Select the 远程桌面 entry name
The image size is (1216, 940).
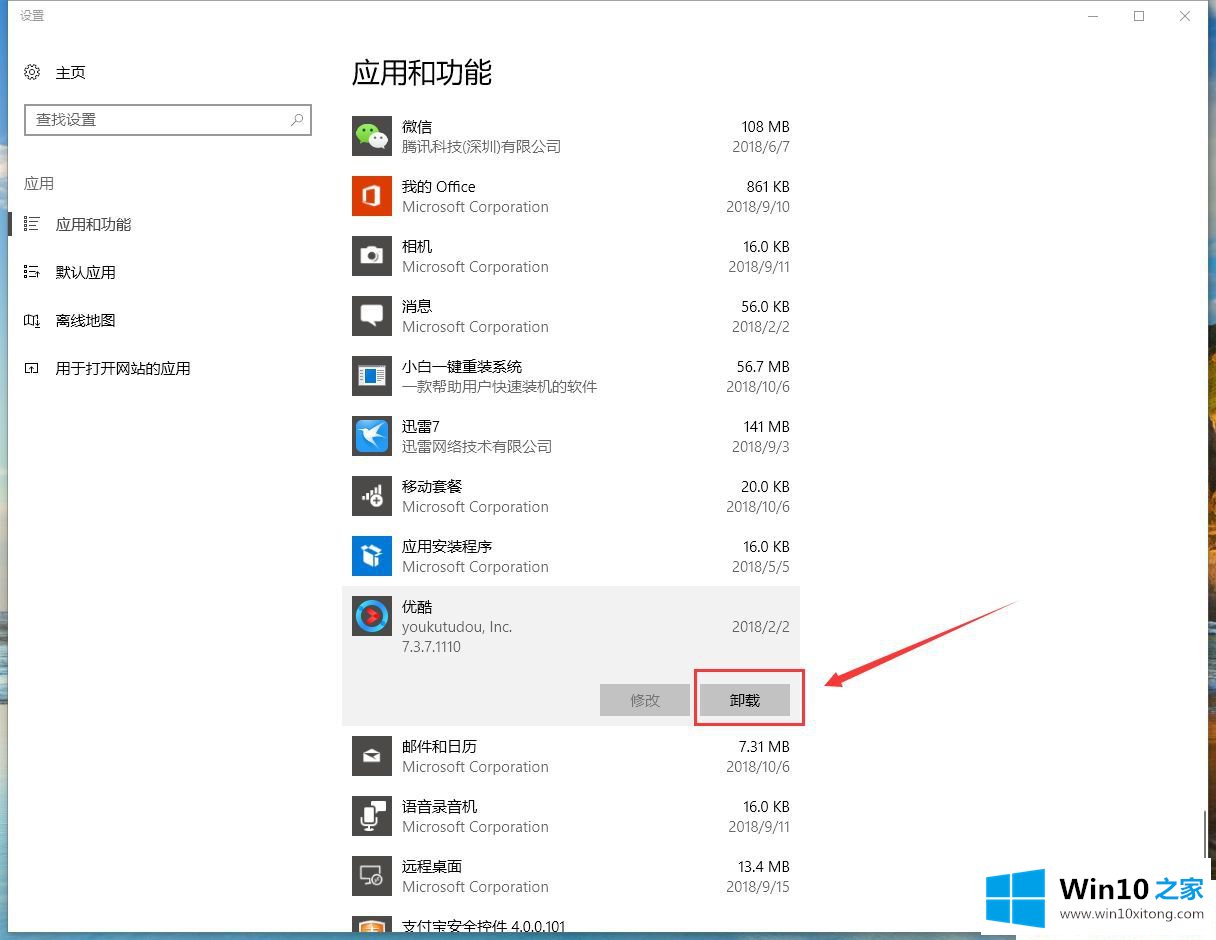pos(432,866)
